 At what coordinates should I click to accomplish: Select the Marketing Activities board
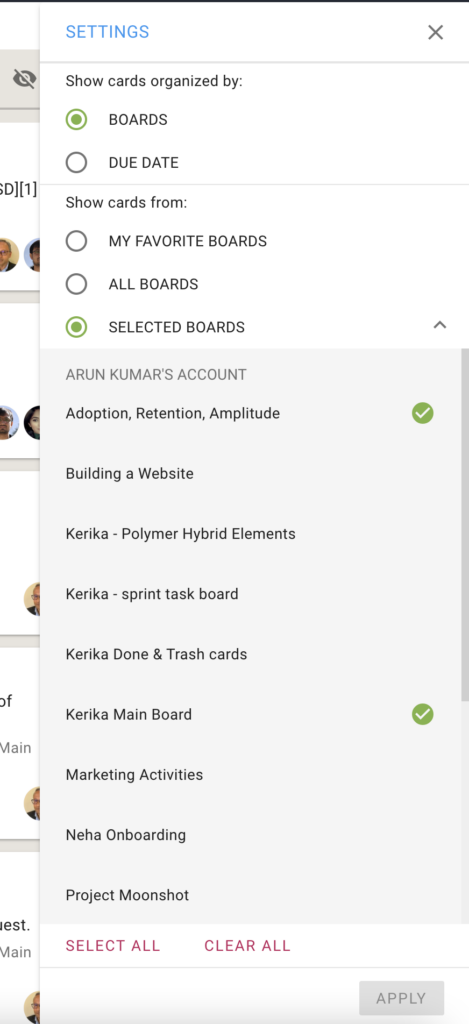(x=250, y=775)
